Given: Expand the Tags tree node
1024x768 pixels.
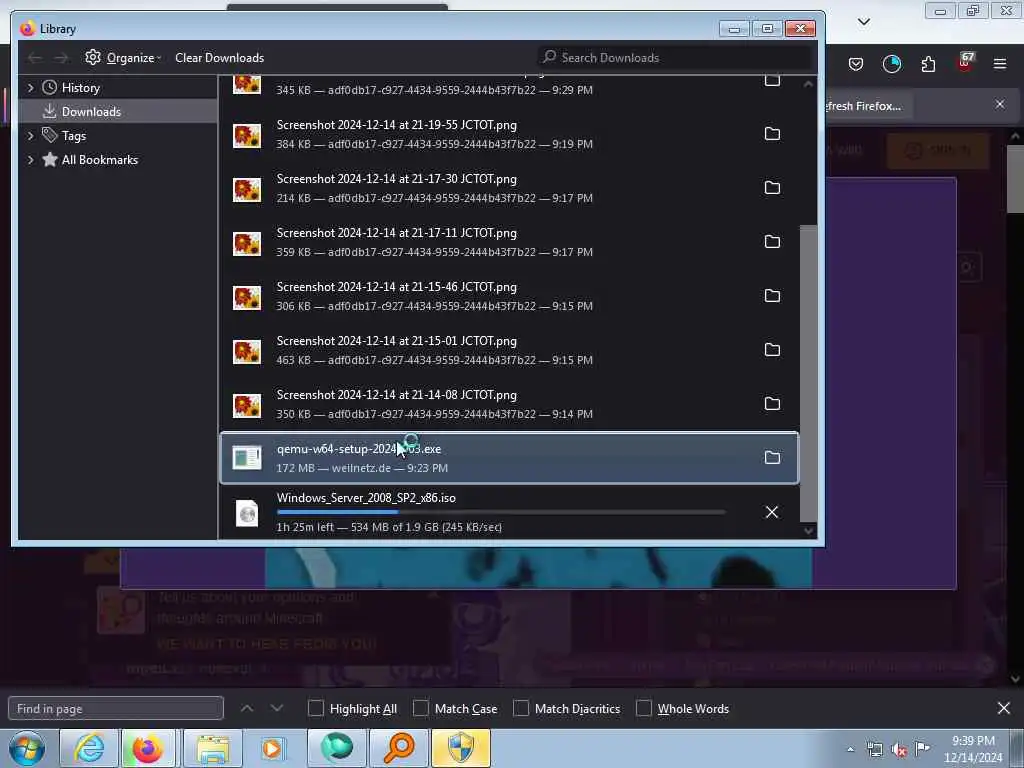Looking at the screenshot, I should (x=30, y=136).
